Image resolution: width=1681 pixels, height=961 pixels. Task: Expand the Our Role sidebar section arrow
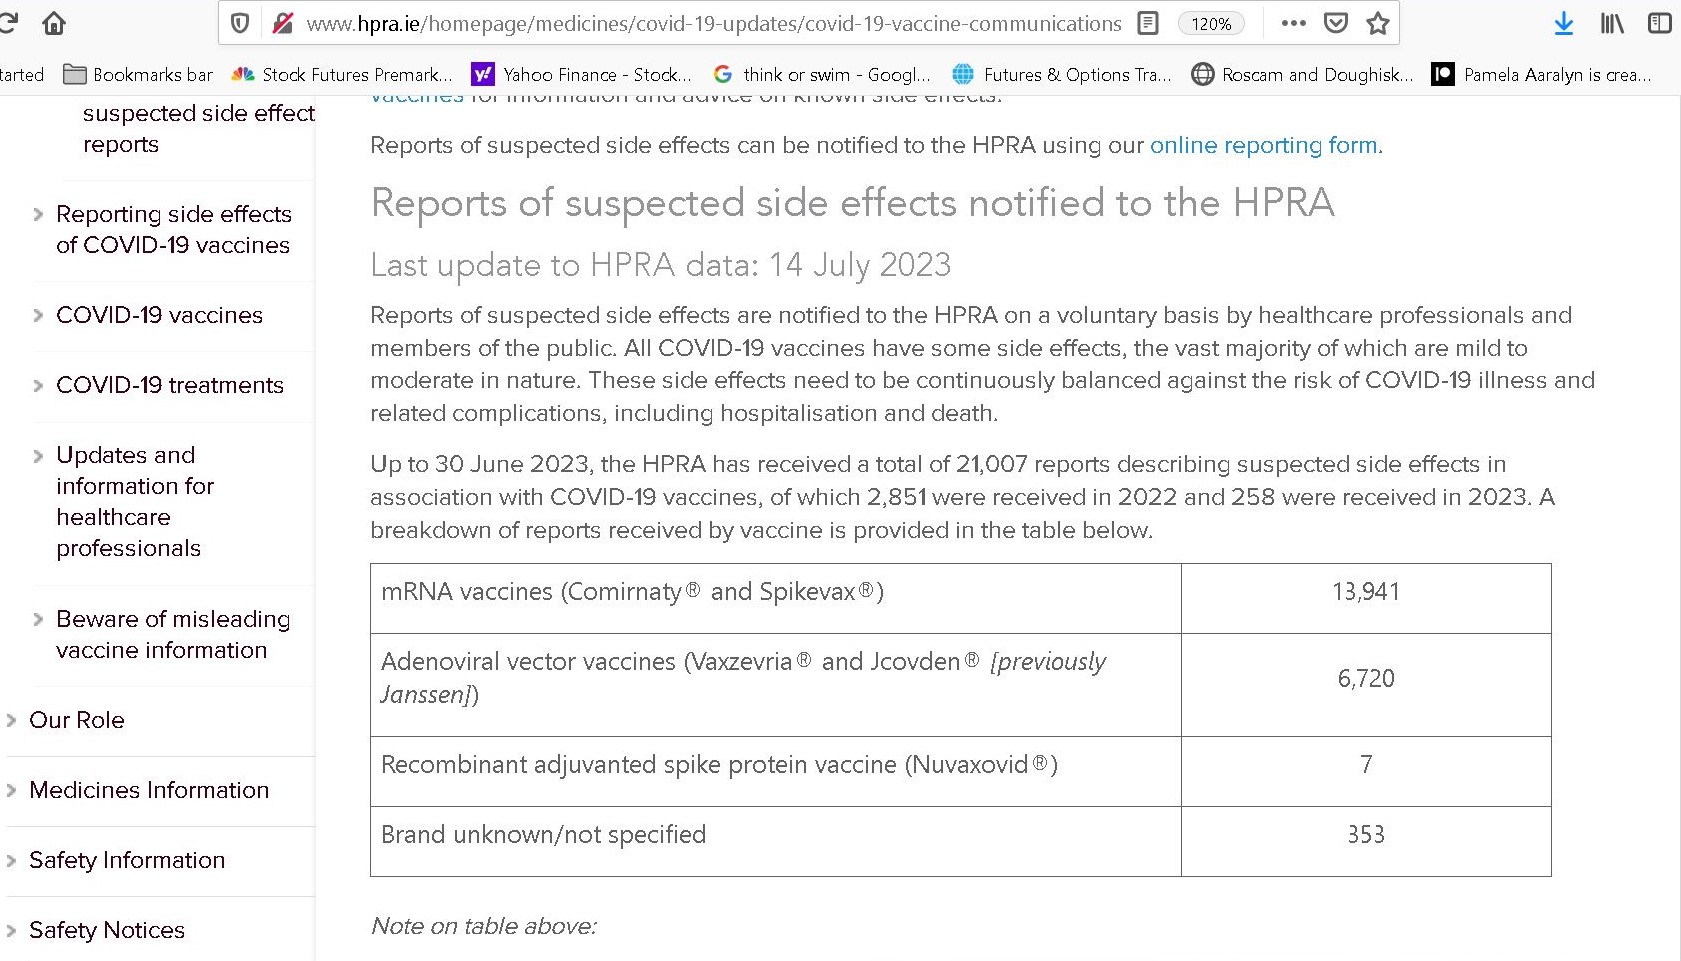pos(12,720)
